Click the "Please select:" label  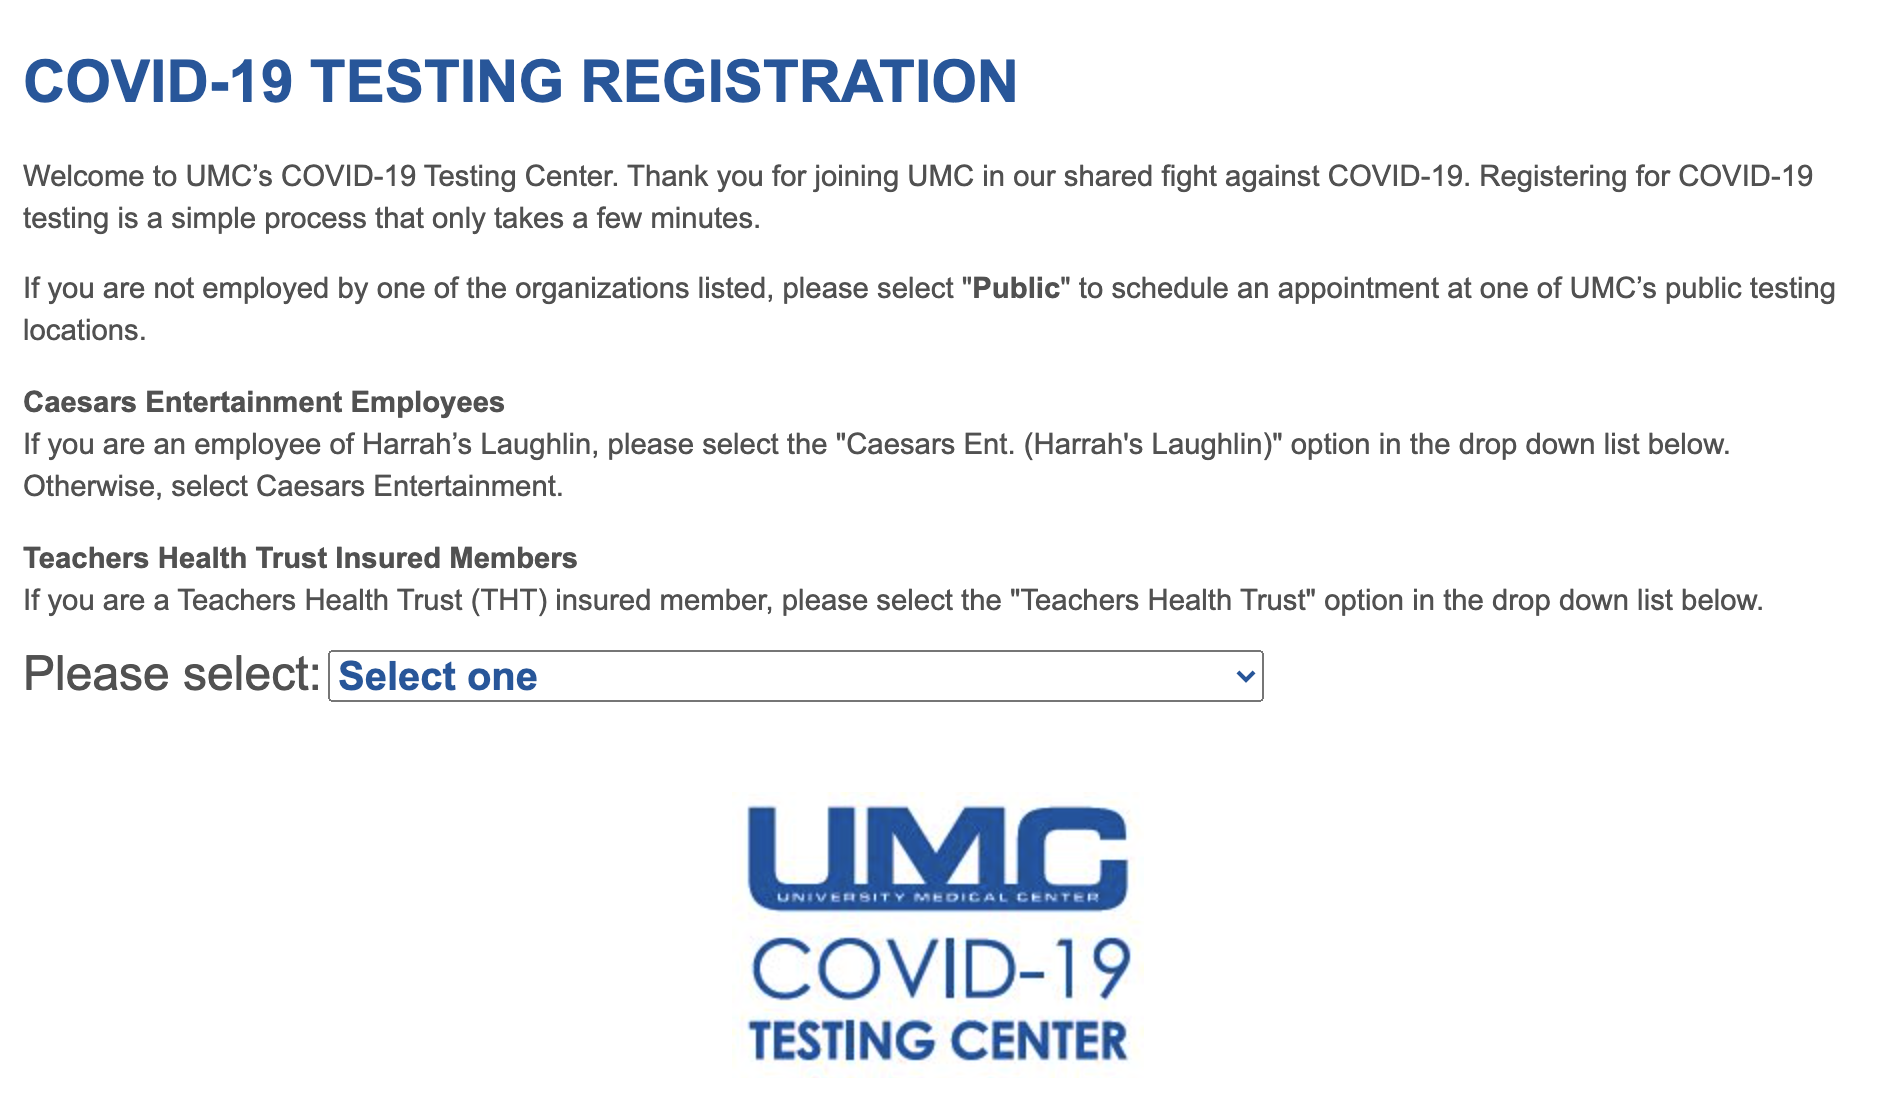[171, 674]
